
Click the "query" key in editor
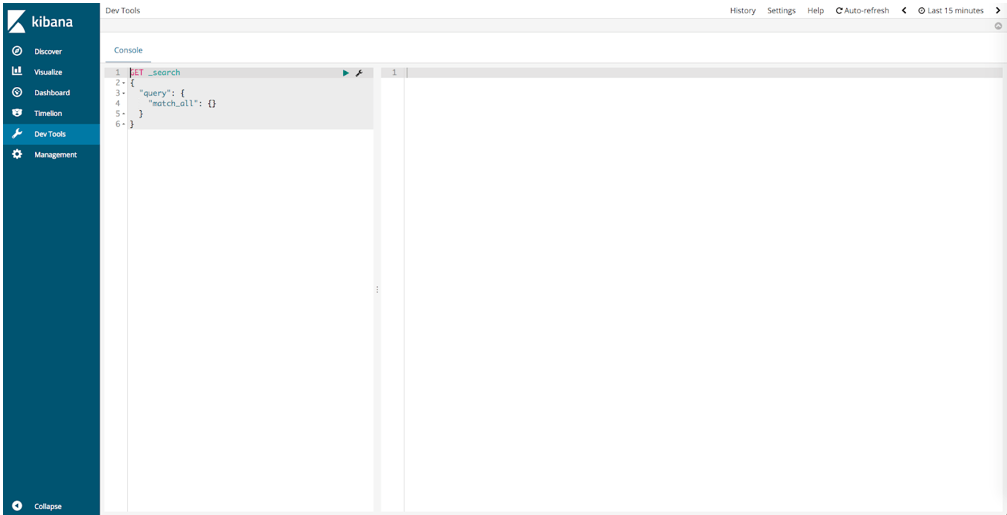click(155, 94)
